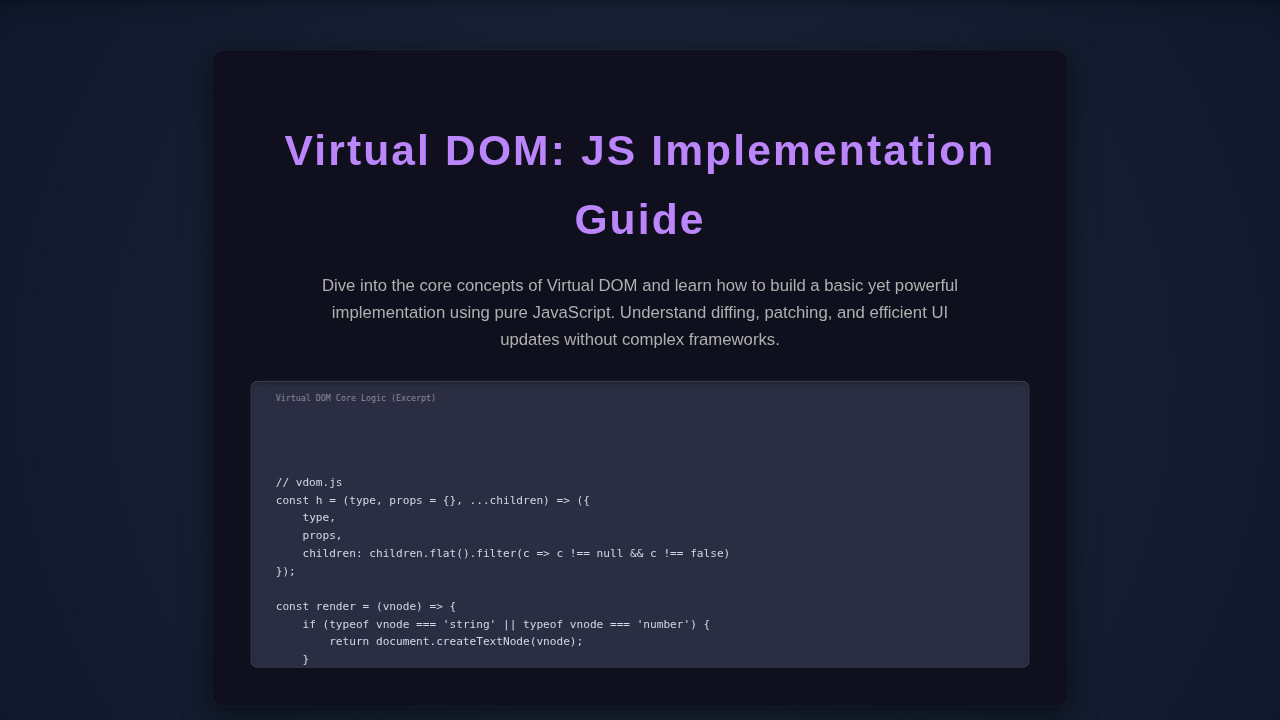Click the closing '});' line of h function
Image resolution: width=1280 pixels, height=720 pixels.
click(x=285, y=571)
